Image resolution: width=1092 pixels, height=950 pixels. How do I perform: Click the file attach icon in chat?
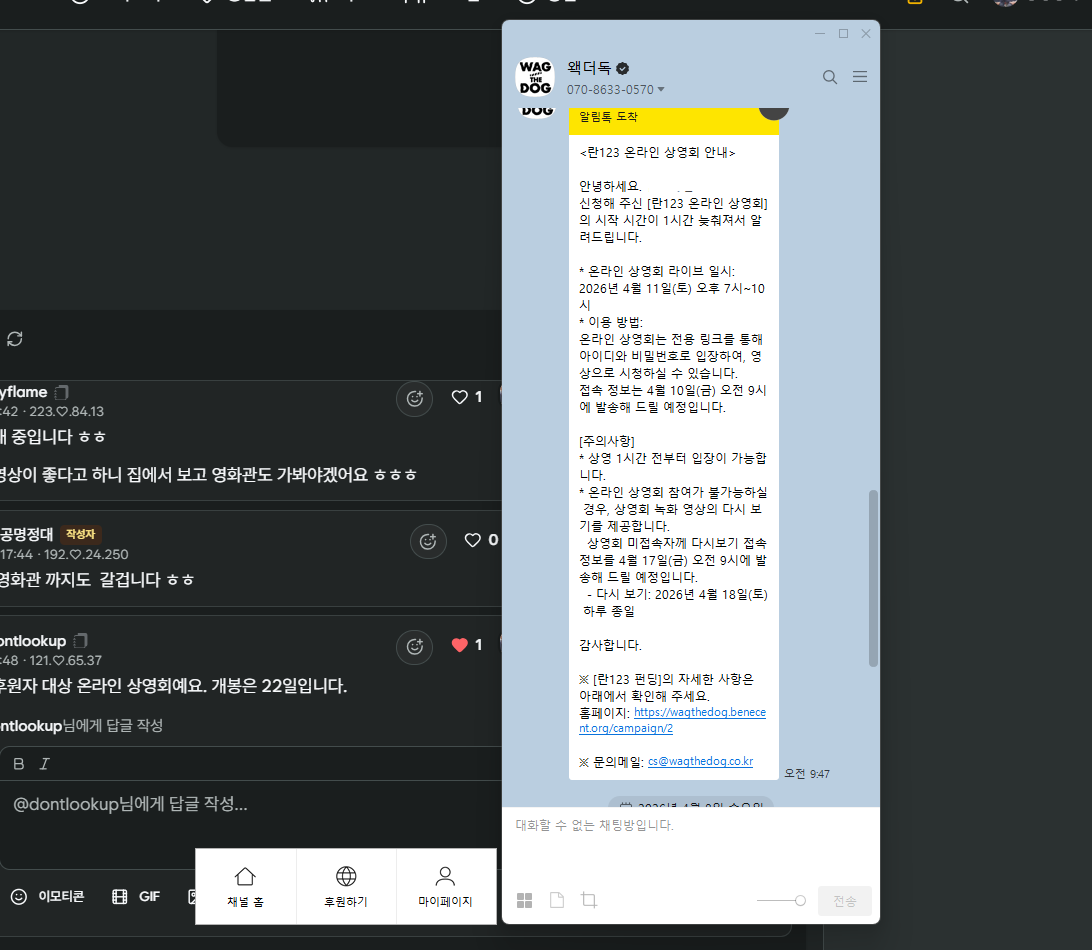point(557,900)
